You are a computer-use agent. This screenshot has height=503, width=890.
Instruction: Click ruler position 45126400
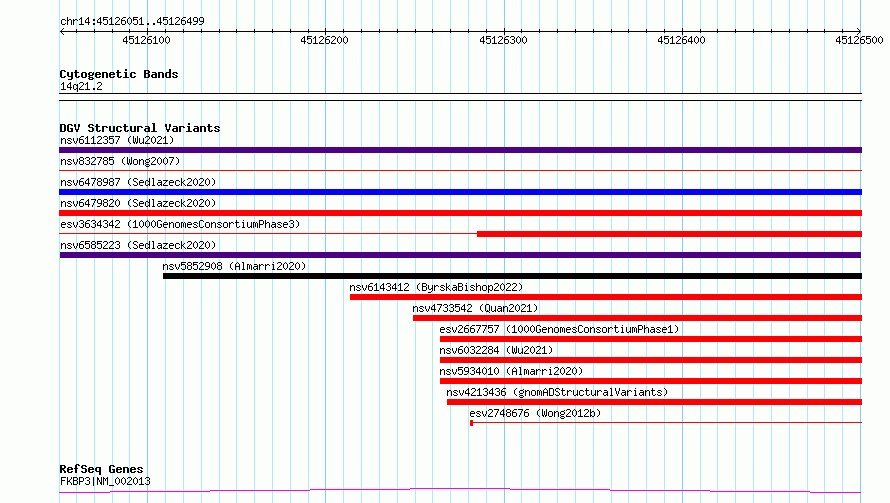[x=682, y=40]
